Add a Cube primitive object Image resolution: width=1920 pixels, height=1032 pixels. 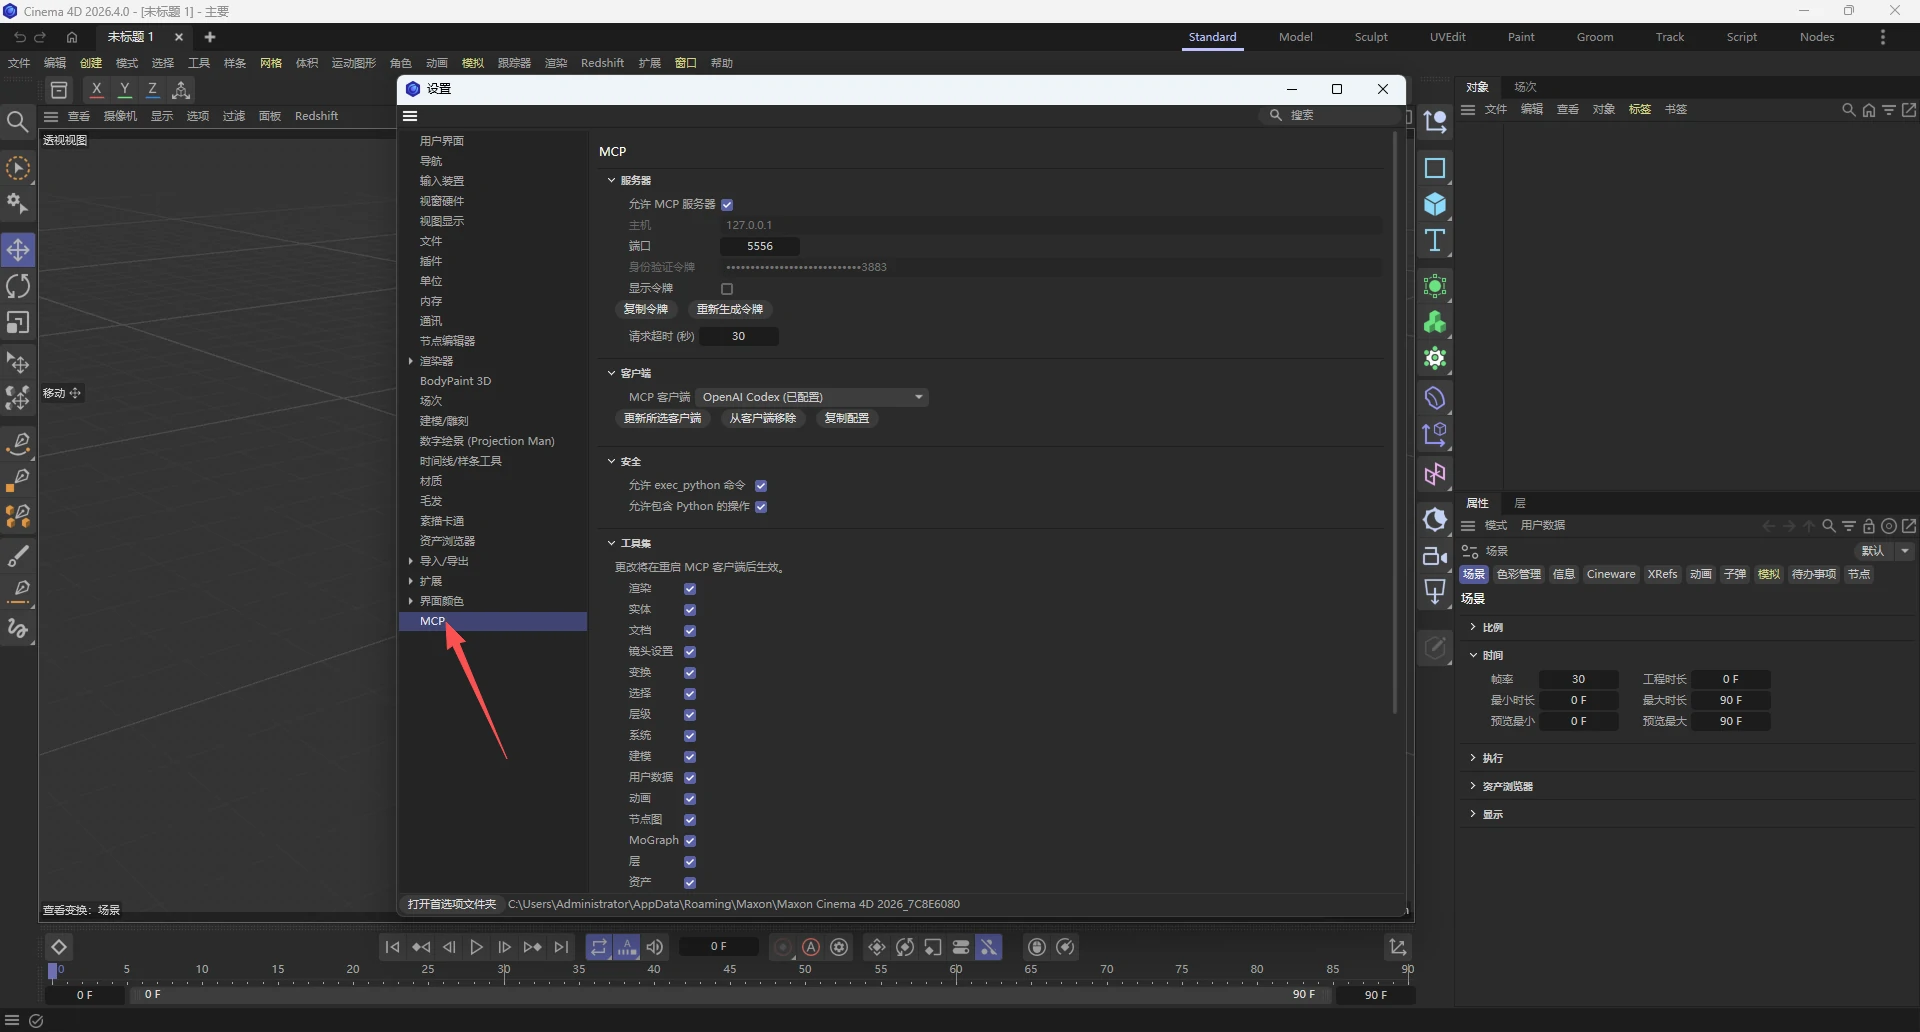[x=1435, y=204]
